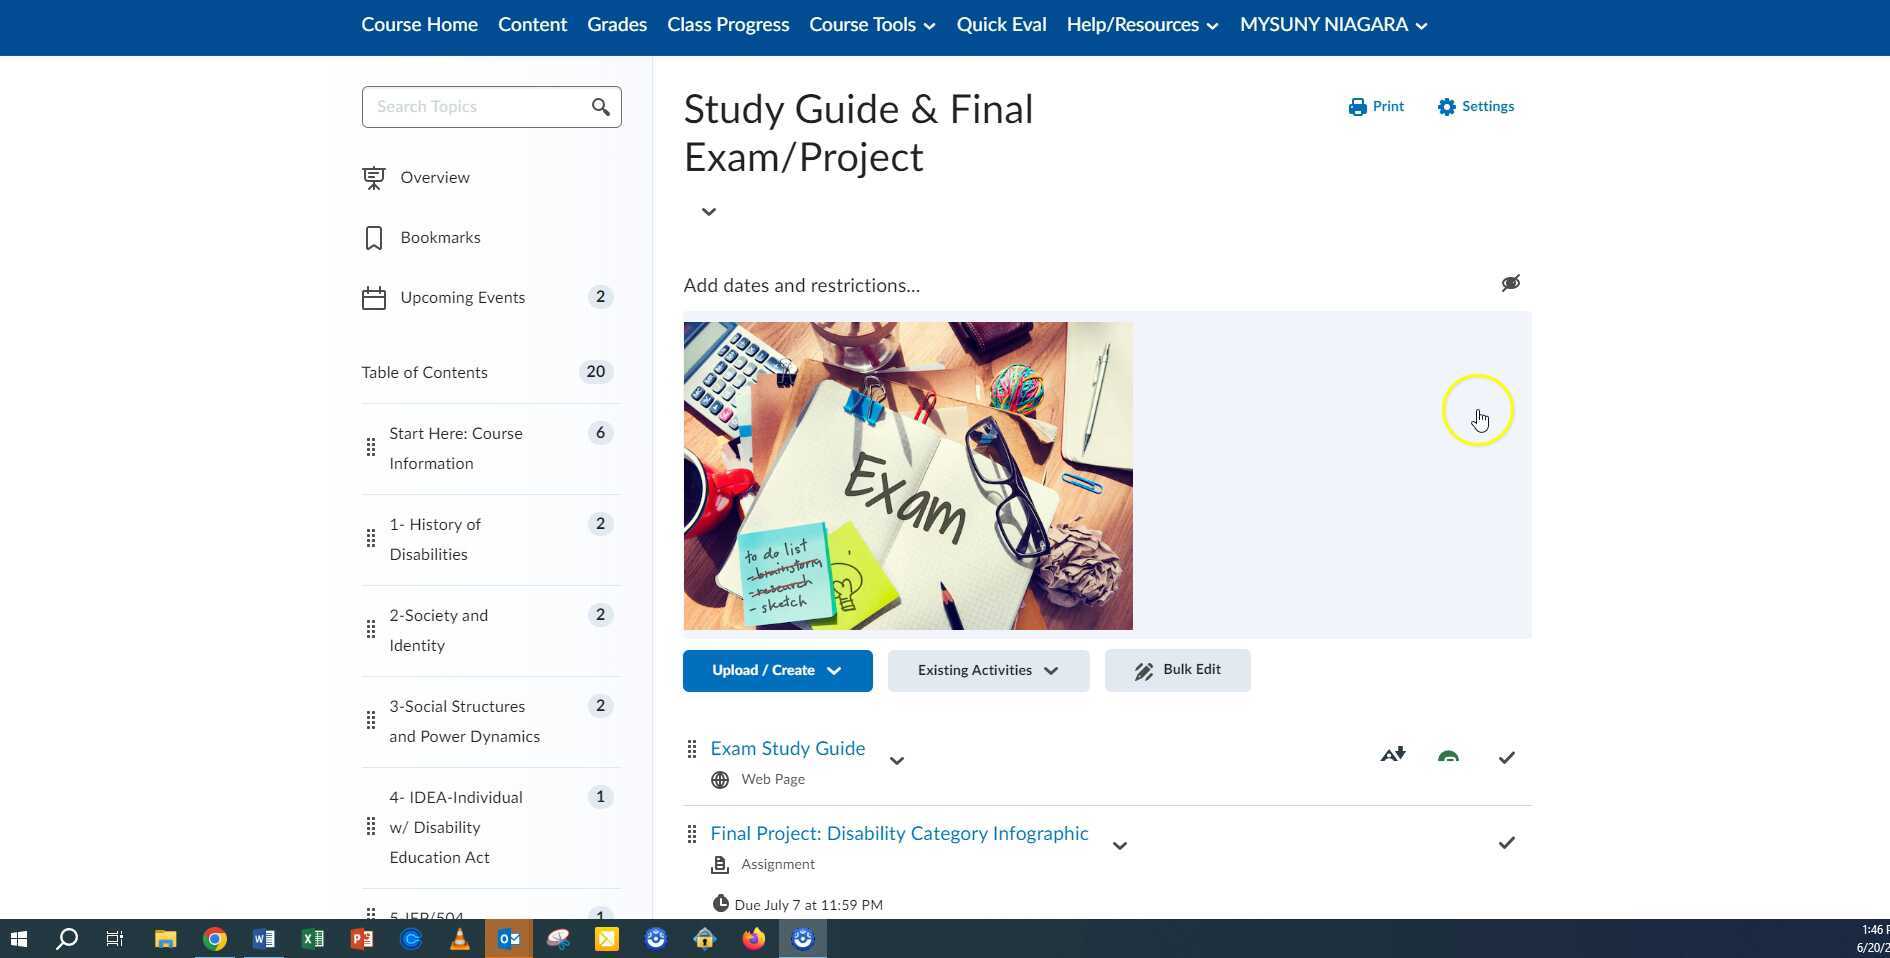
Task: Open the Exam Study Guide web page link
Action: click(x=787, y=748)
